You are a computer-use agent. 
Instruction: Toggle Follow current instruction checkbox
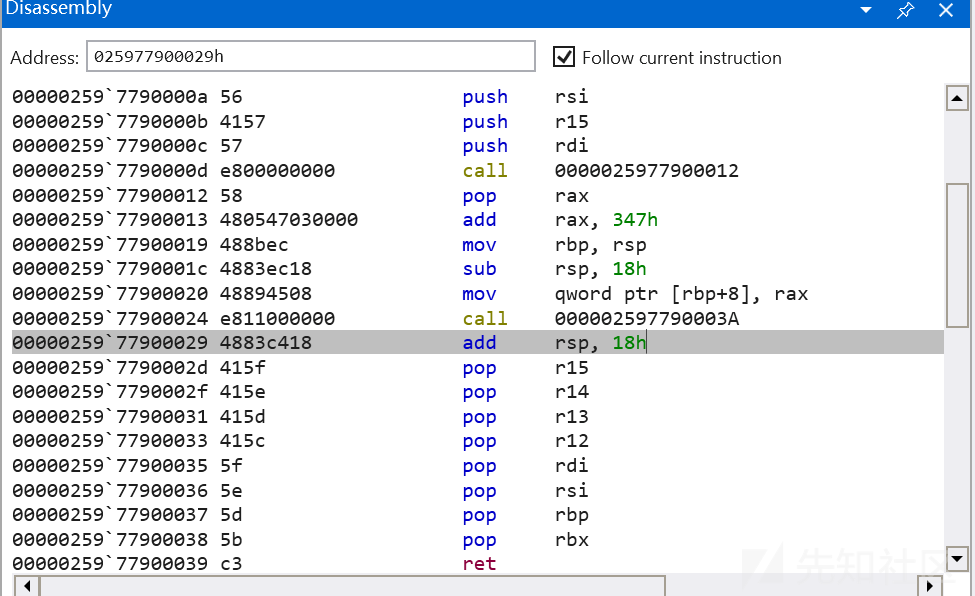click(x=563, y=57)
